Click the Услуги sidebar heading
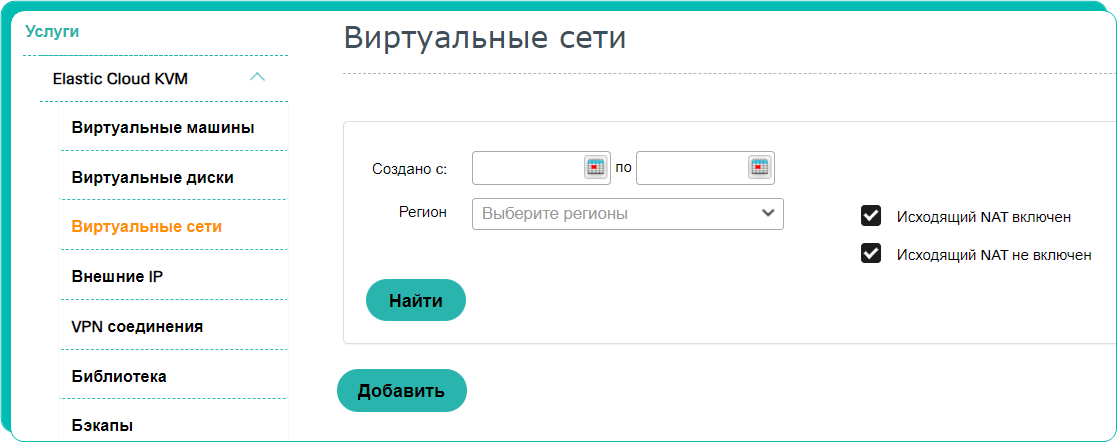The image size is (1117, 442). point(52,31)
